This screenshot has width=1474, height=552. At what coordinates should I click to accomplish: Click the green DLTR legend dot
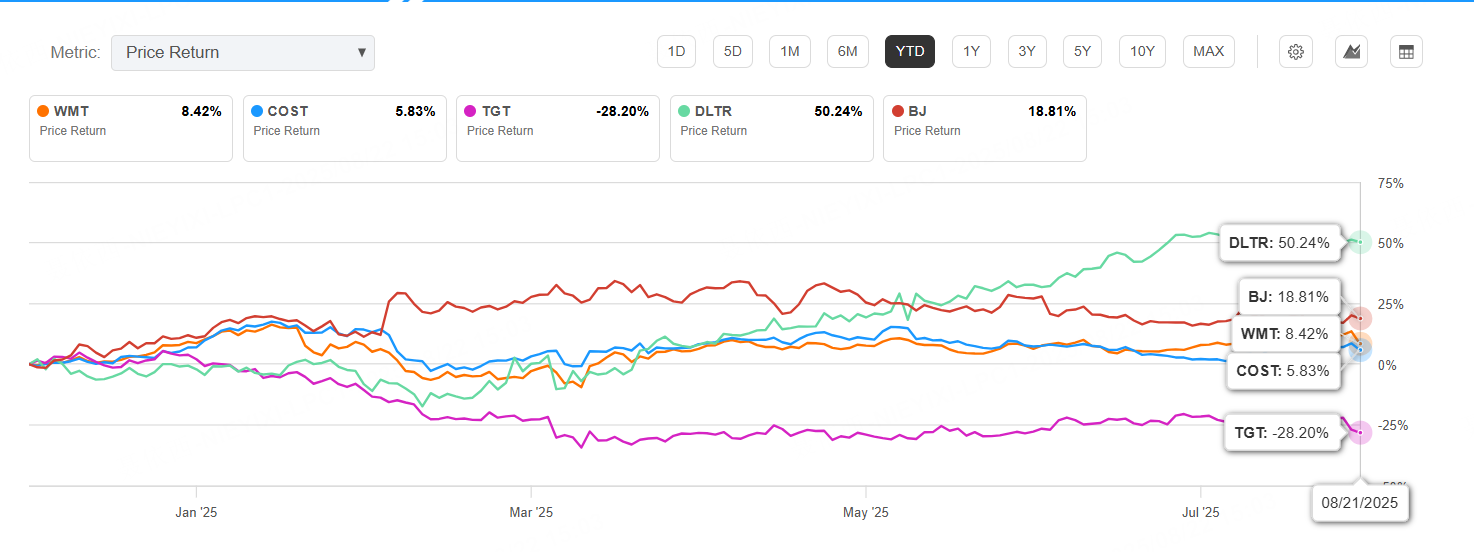[683, 112]
